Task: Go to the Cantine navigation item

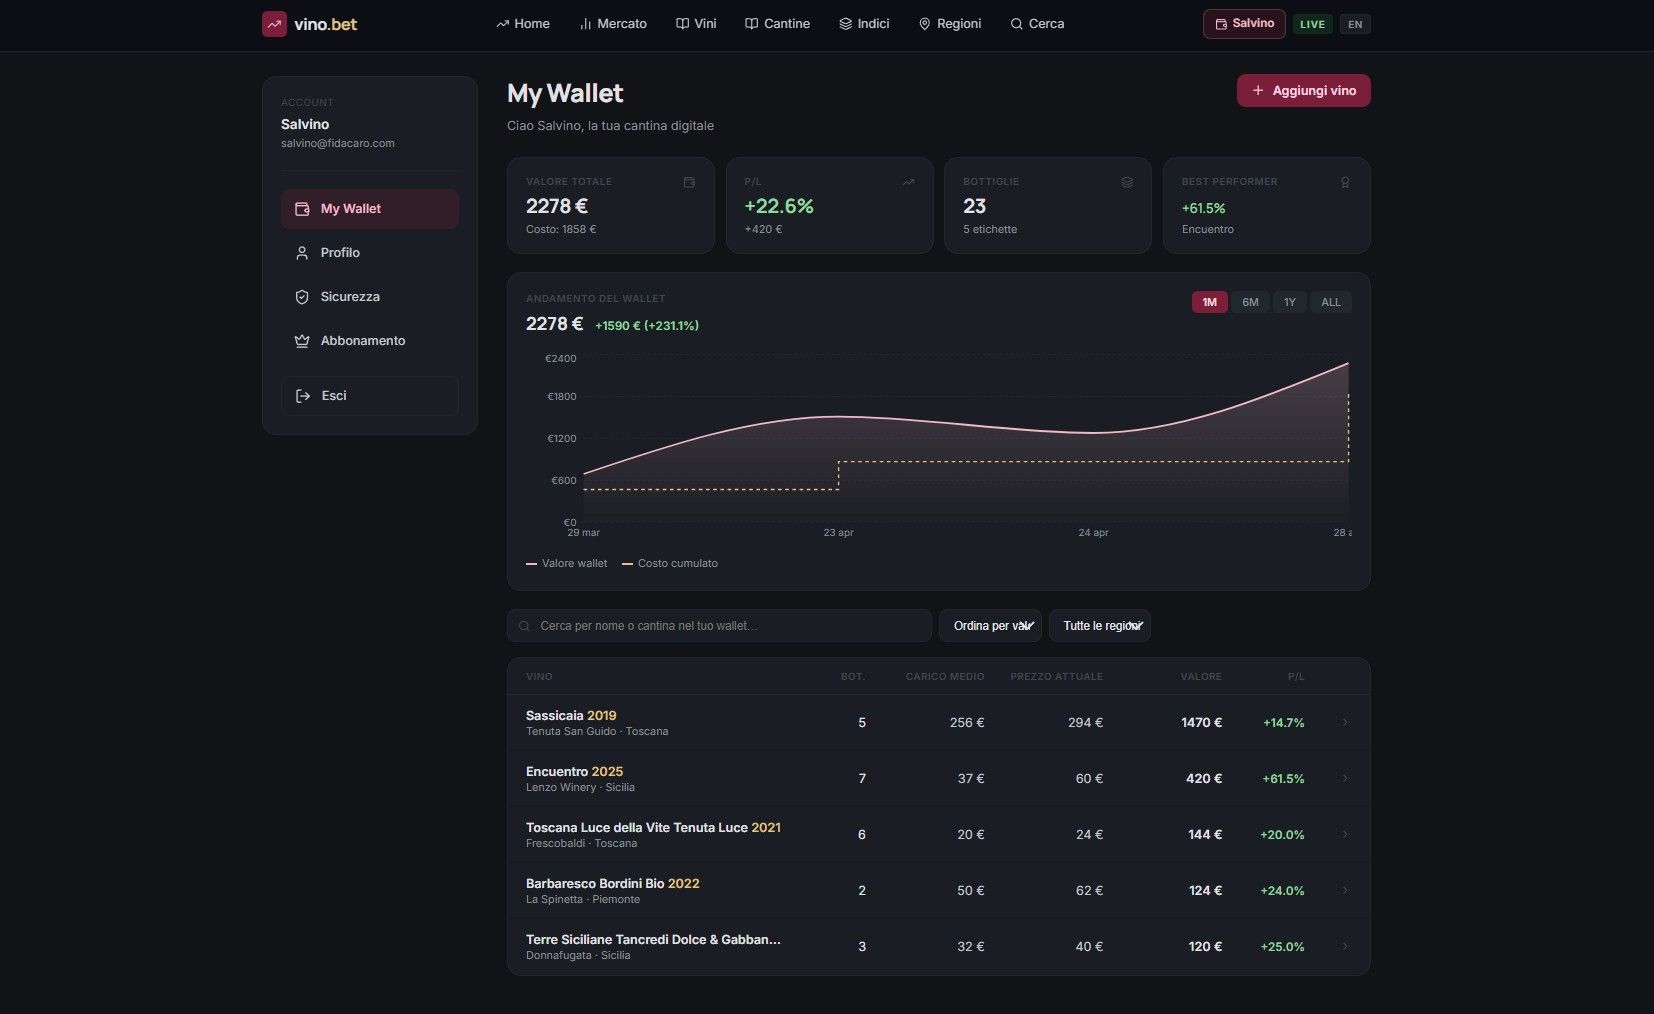Action: 777,24
